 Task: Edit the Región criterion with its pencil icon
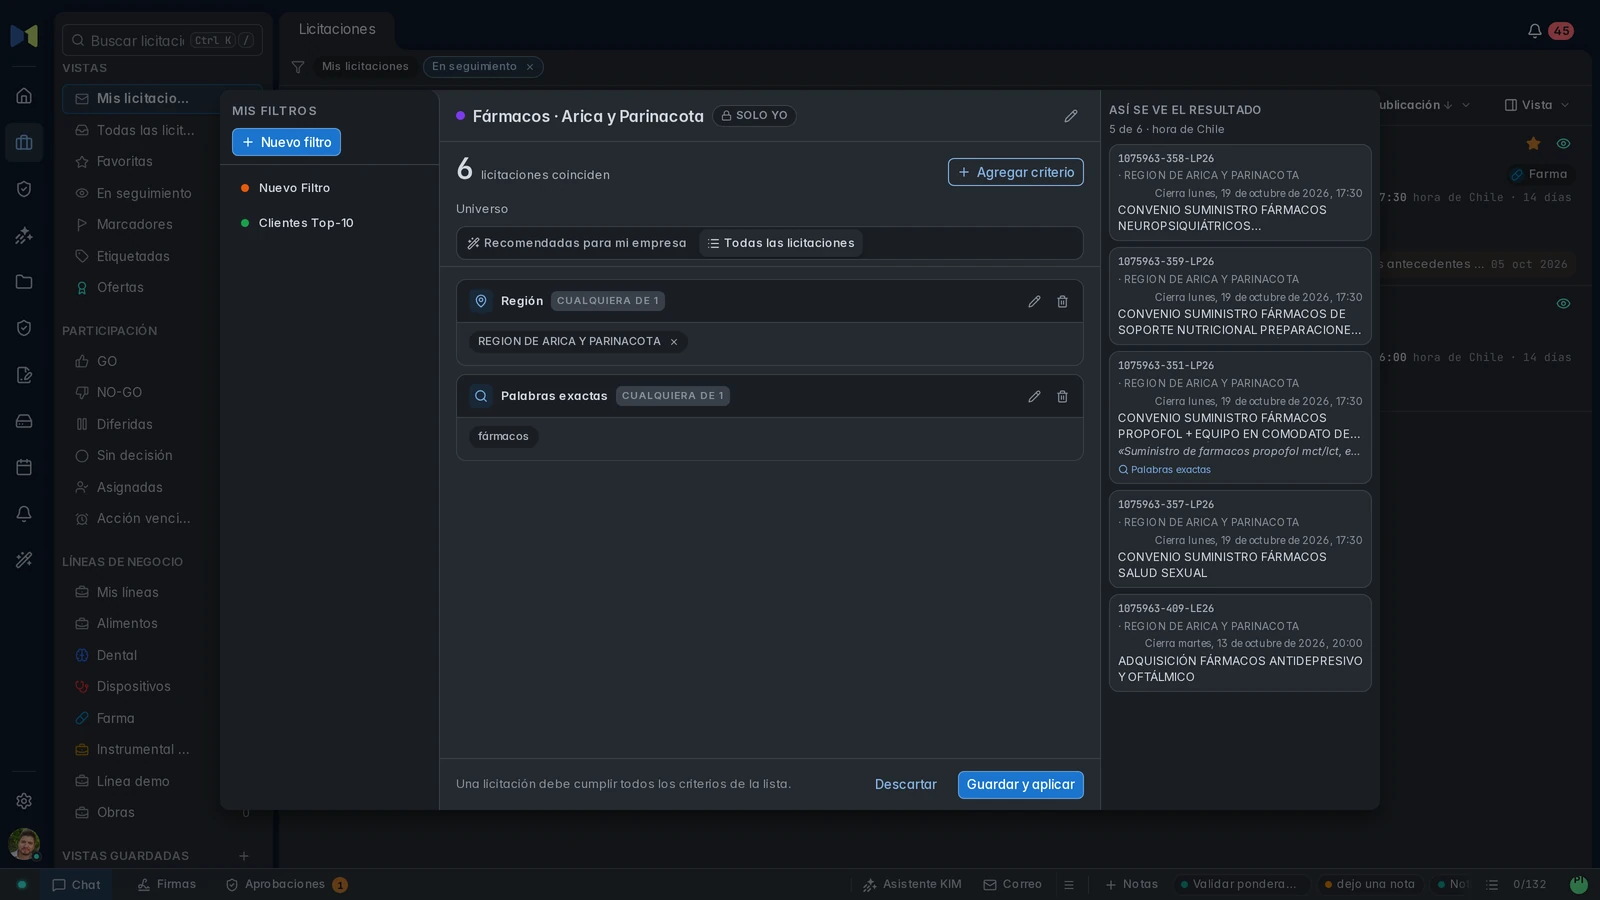1034,301
